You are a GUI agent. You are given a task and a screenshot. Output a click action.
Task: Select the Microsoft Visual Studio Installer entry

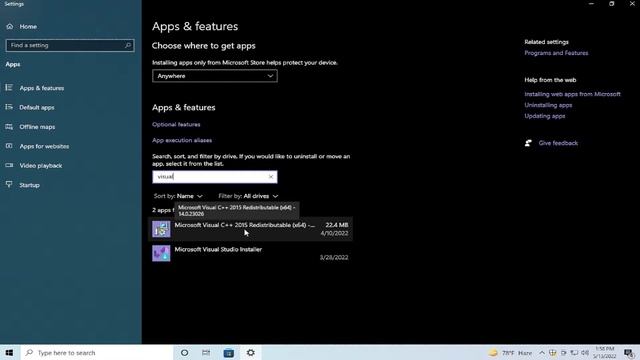(252, 253)
